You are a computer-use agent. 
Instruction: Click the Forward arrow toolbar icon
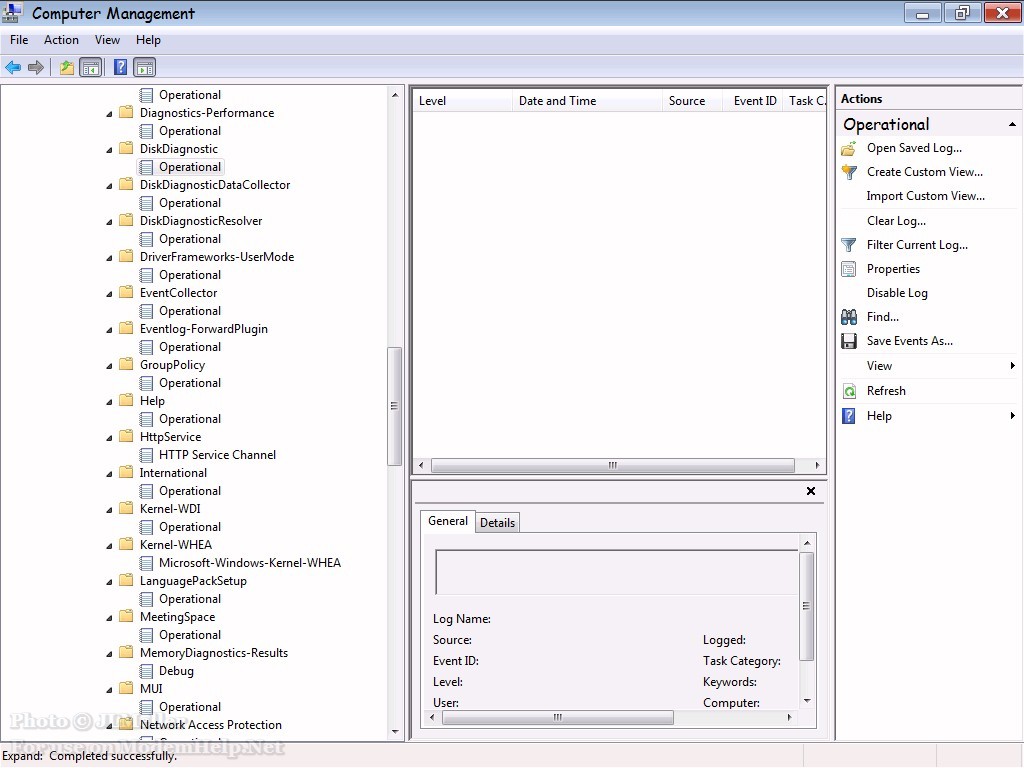point(36,67)
